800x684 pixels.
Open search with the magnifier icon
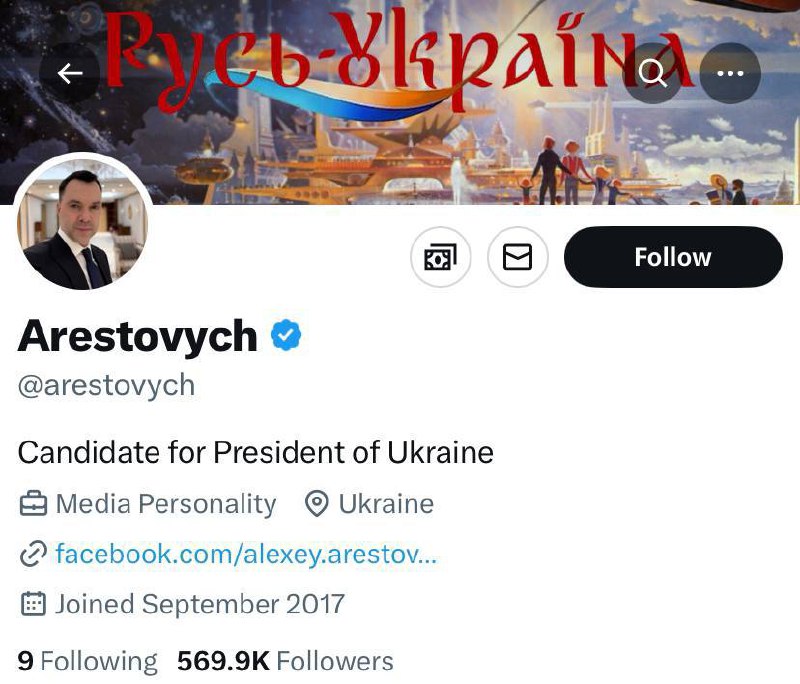pos(652,73)
